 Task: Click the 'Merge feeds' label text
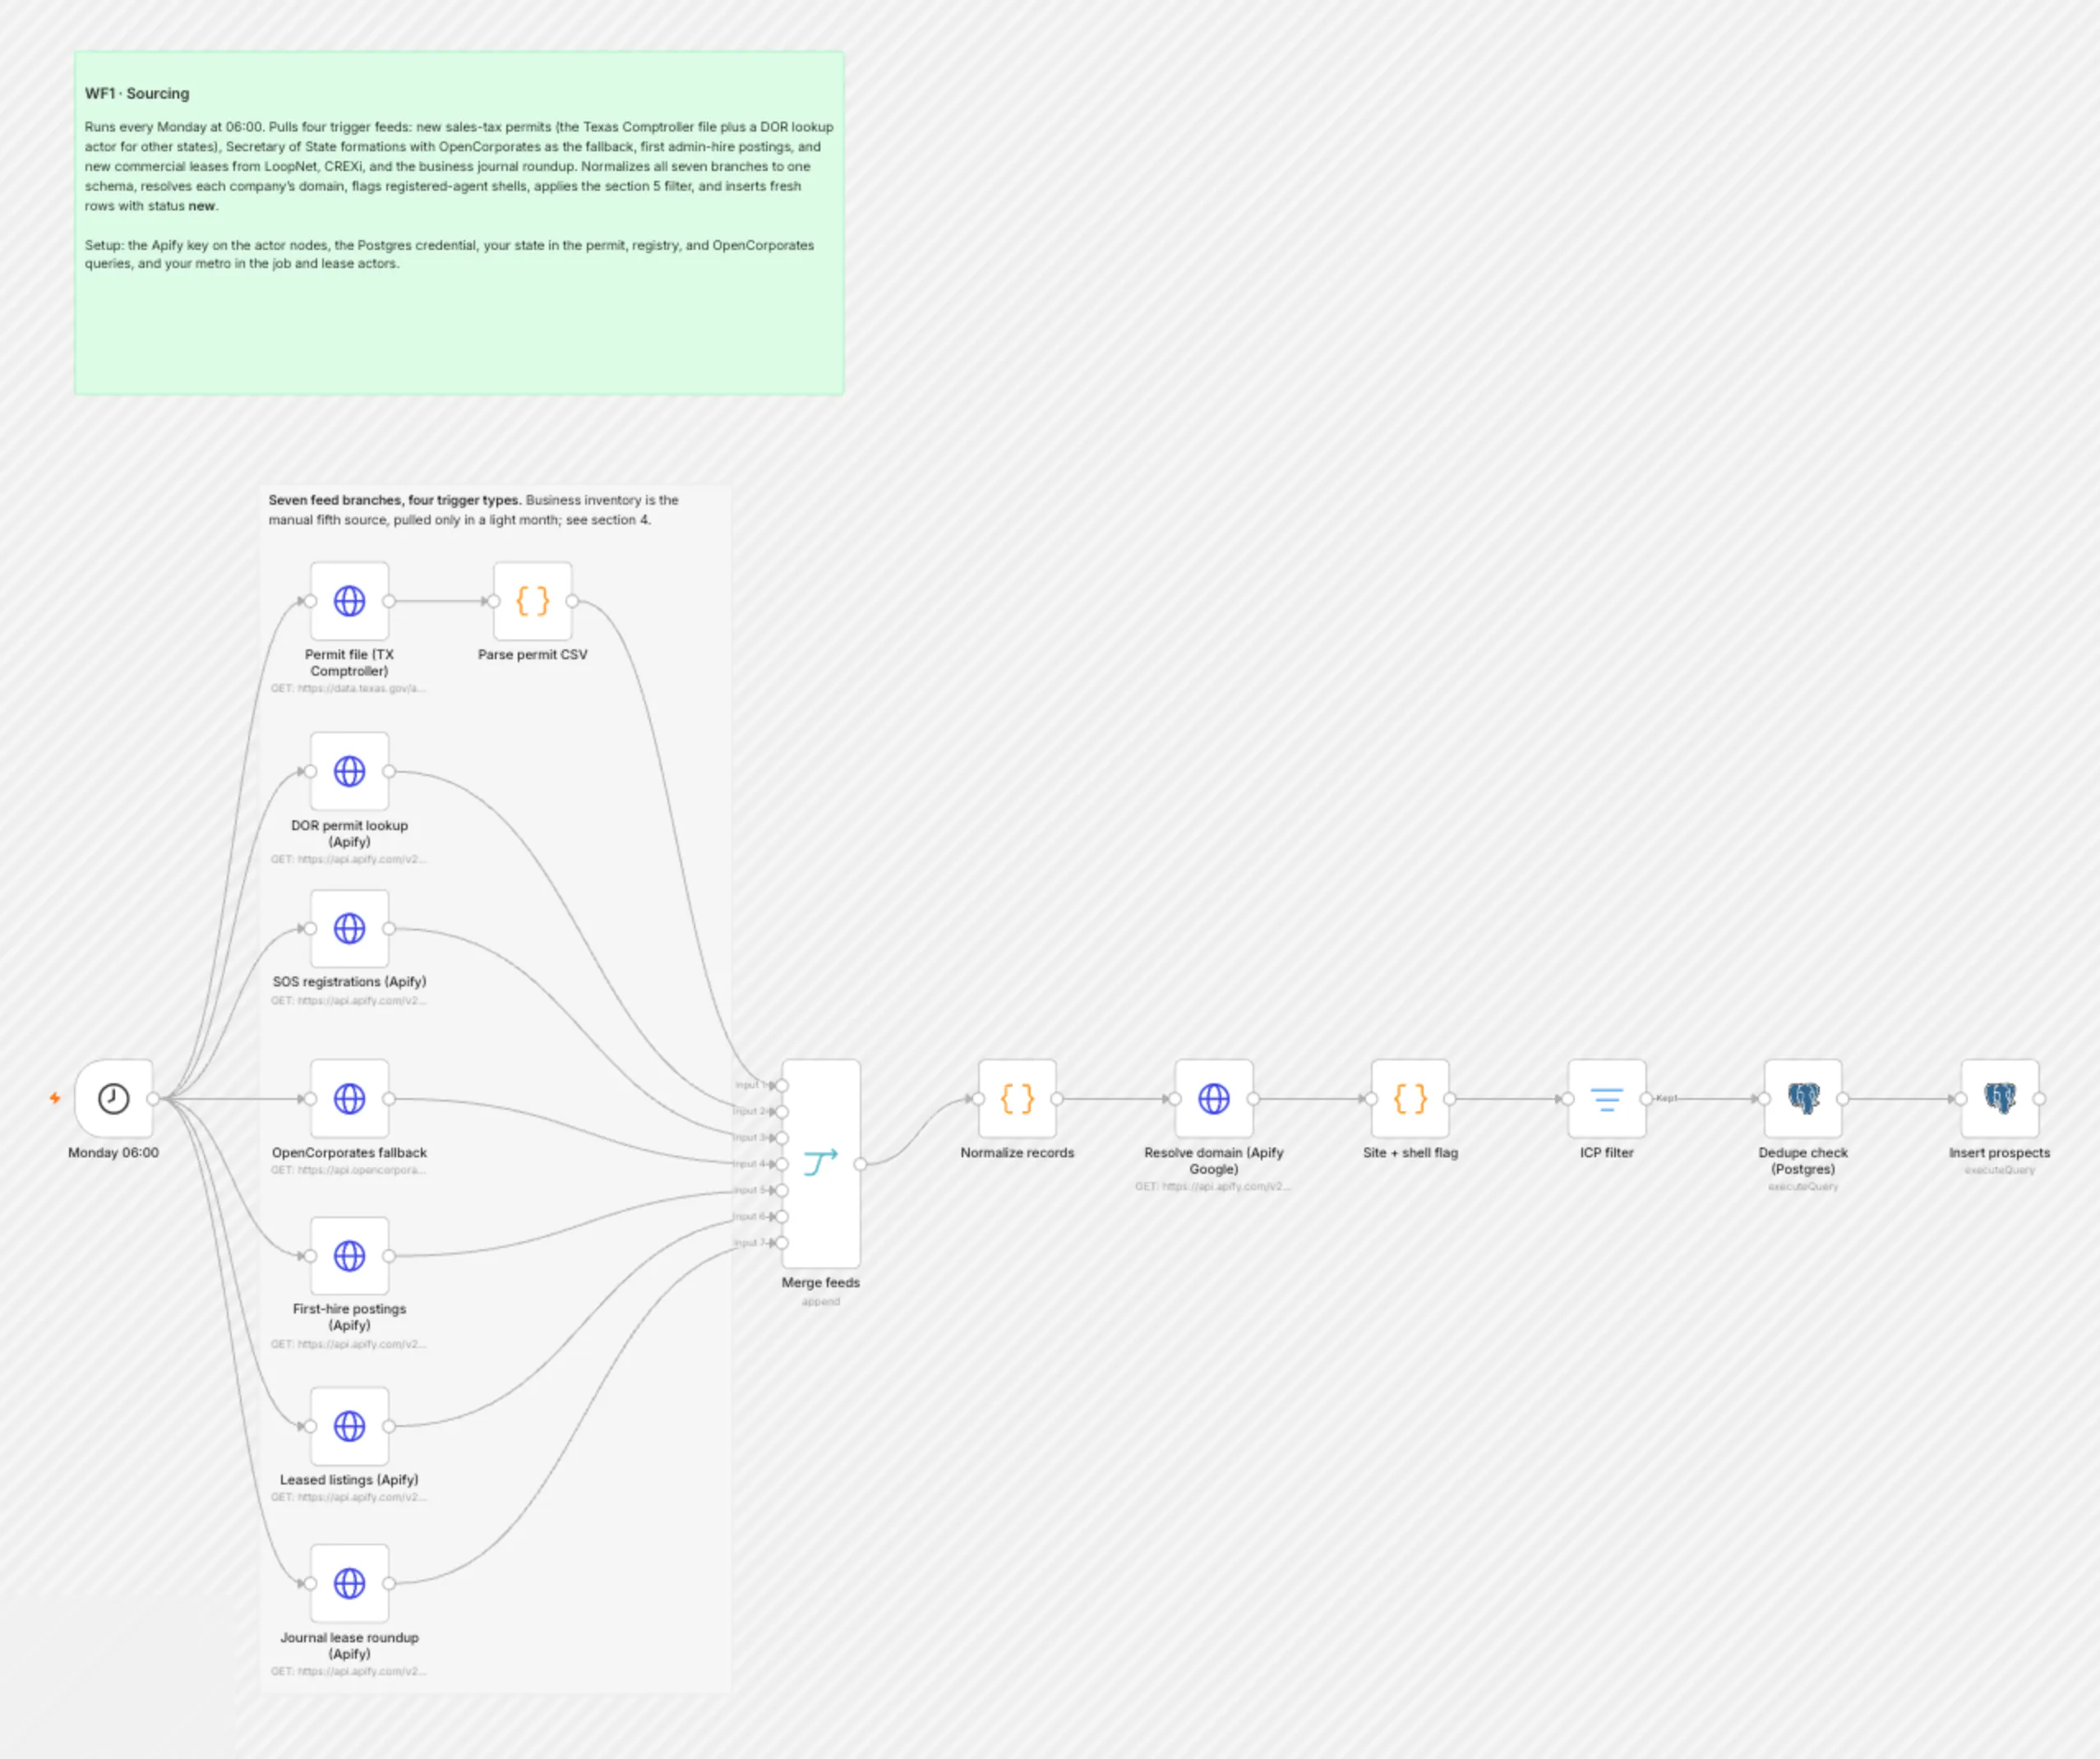pyautogui.click(x=821, y=1282)
